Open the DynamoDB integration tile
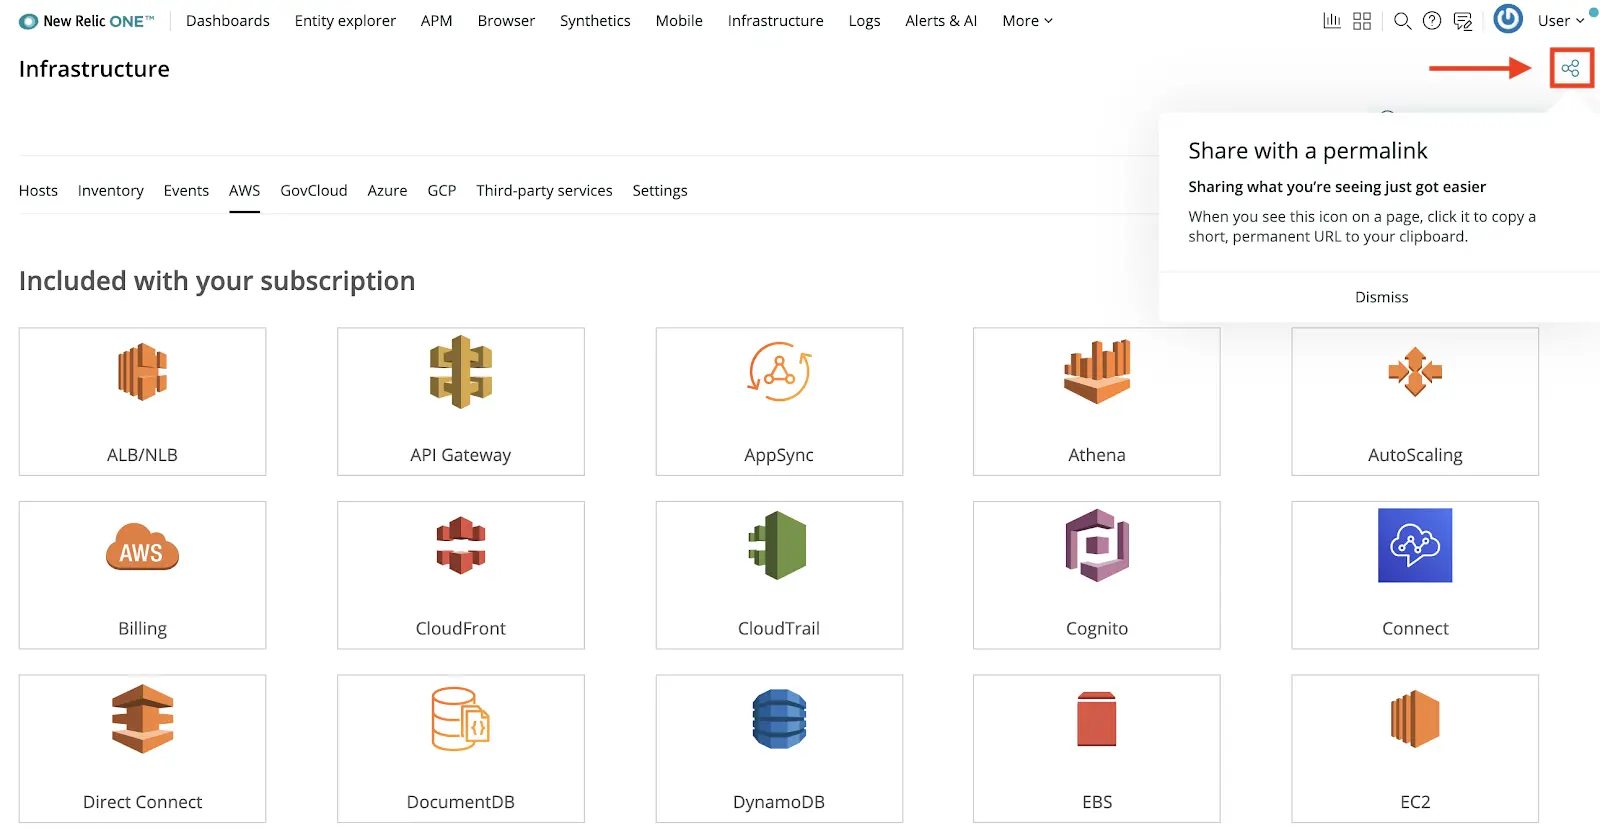This screenshot has height=838, width=1600. coord(778,748)
